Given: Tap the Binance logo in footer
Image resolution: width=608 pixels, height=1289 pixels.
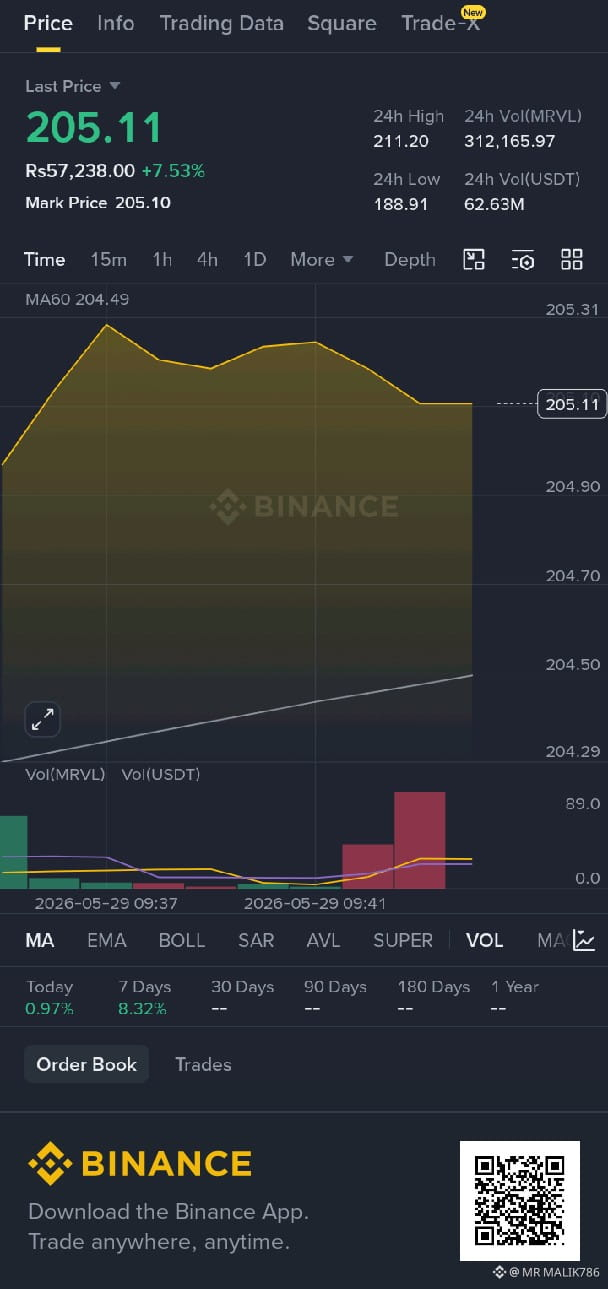Looking at the screenshot, I should 140,1164.
